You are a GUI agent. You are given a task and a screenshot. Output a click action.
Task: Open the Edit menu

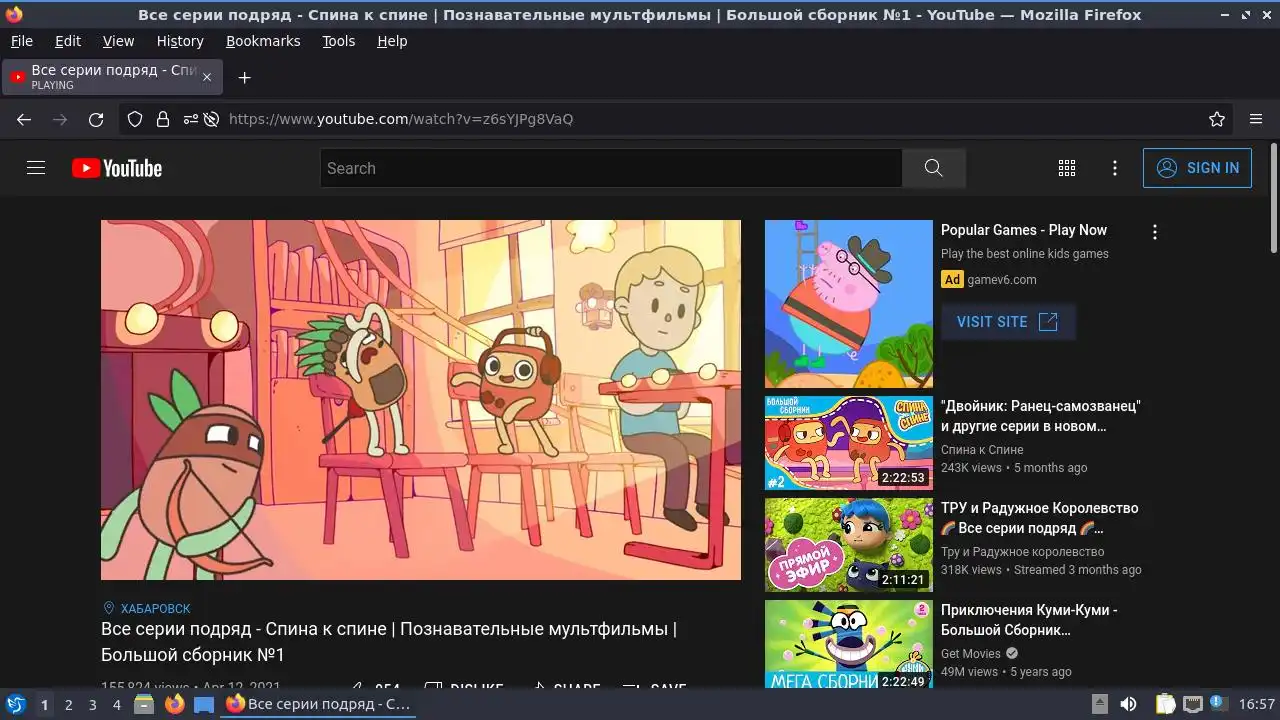point(68,41)
